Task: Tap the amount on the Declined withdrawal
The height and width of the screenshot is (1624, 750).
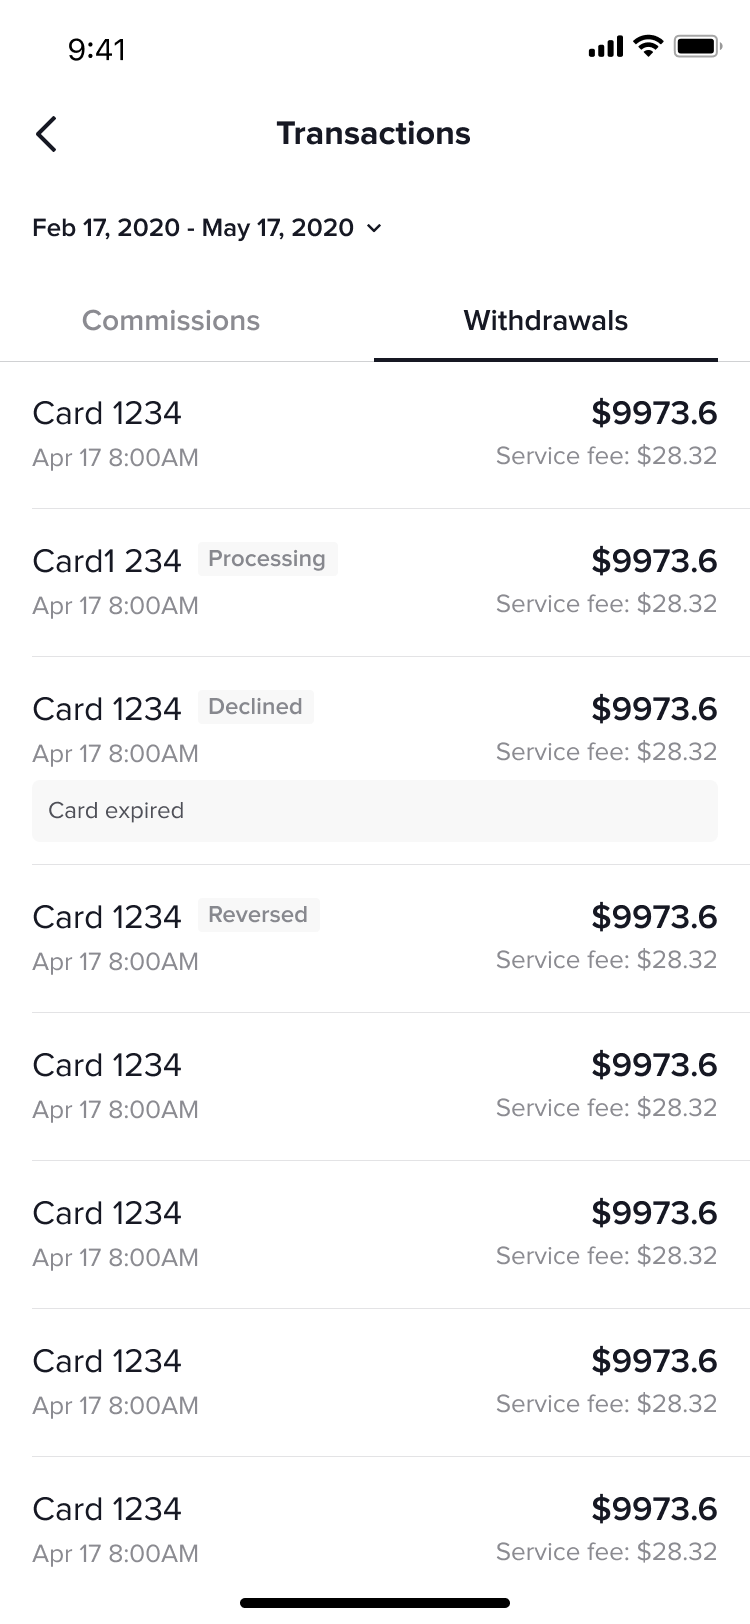Action: tap(654, 709)
